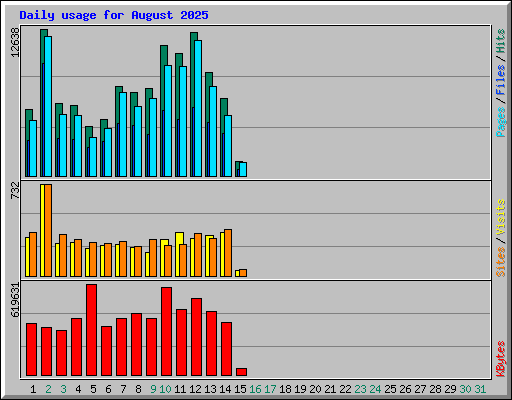The width and height of the screenshot is (512, 400).
Task: Click day 20 on the date axis
Action: [x=315, y=389]
